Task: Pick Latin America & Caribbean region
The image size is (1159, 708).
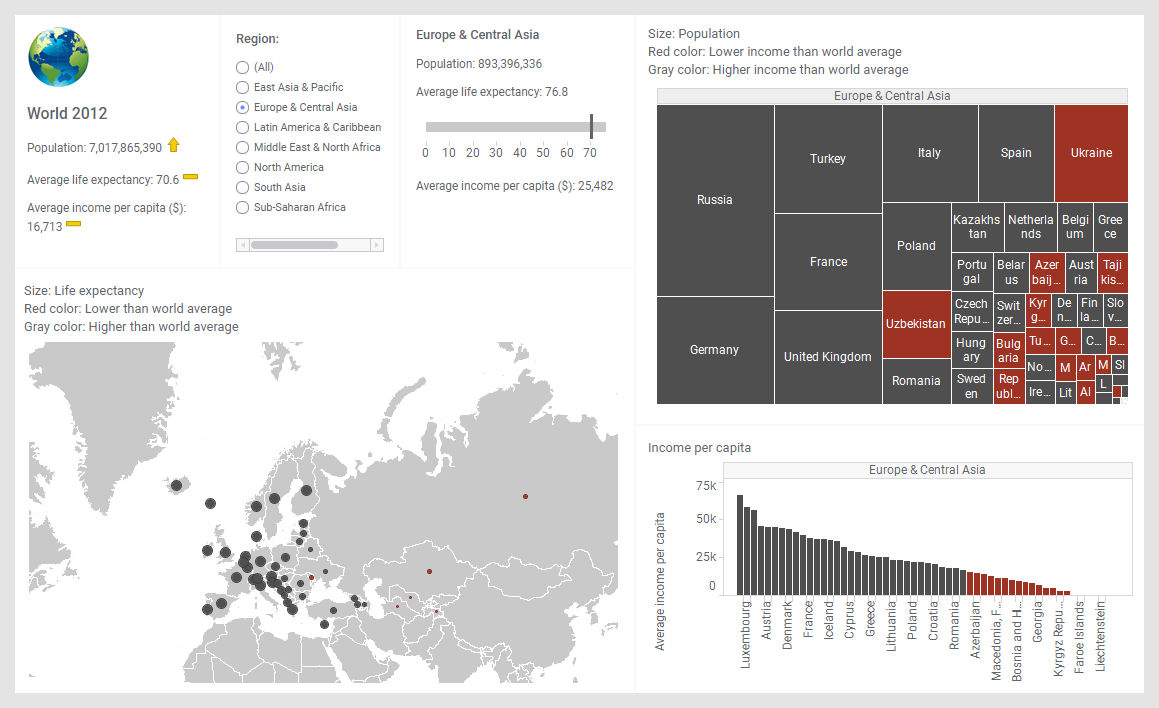Action: (242, 127)
